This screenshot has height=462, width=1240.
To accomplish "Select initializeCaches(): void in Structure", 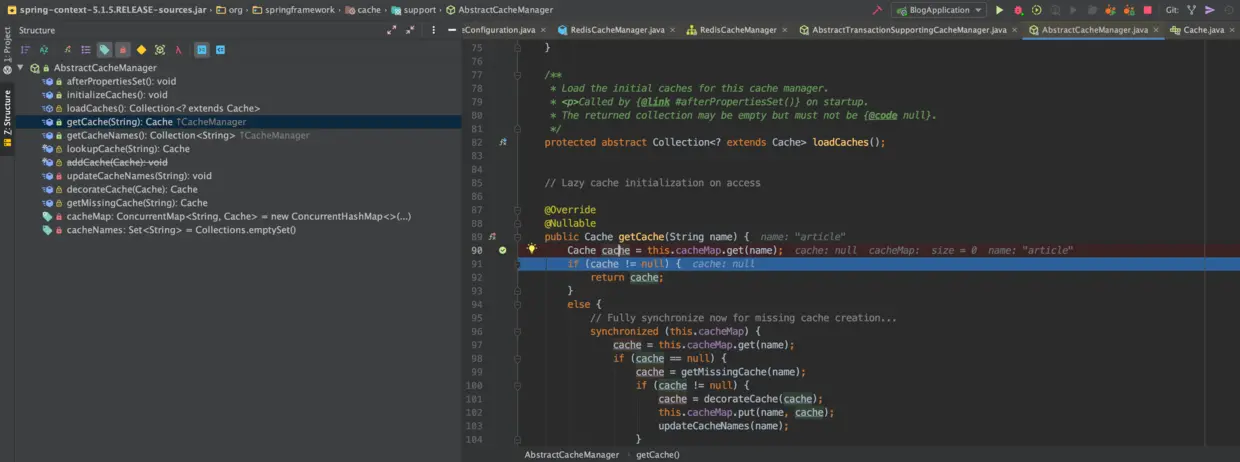I will 117,95.
